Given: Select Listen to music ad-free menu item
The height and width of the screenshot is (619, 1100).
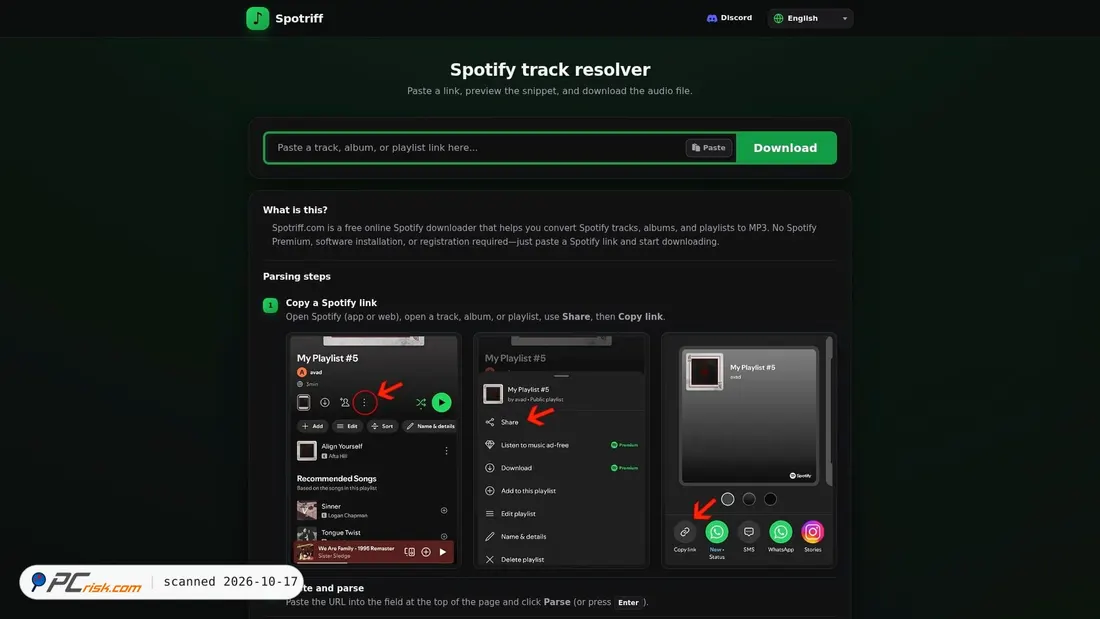Looking at the screenshot, I should (x=561, y=445).
